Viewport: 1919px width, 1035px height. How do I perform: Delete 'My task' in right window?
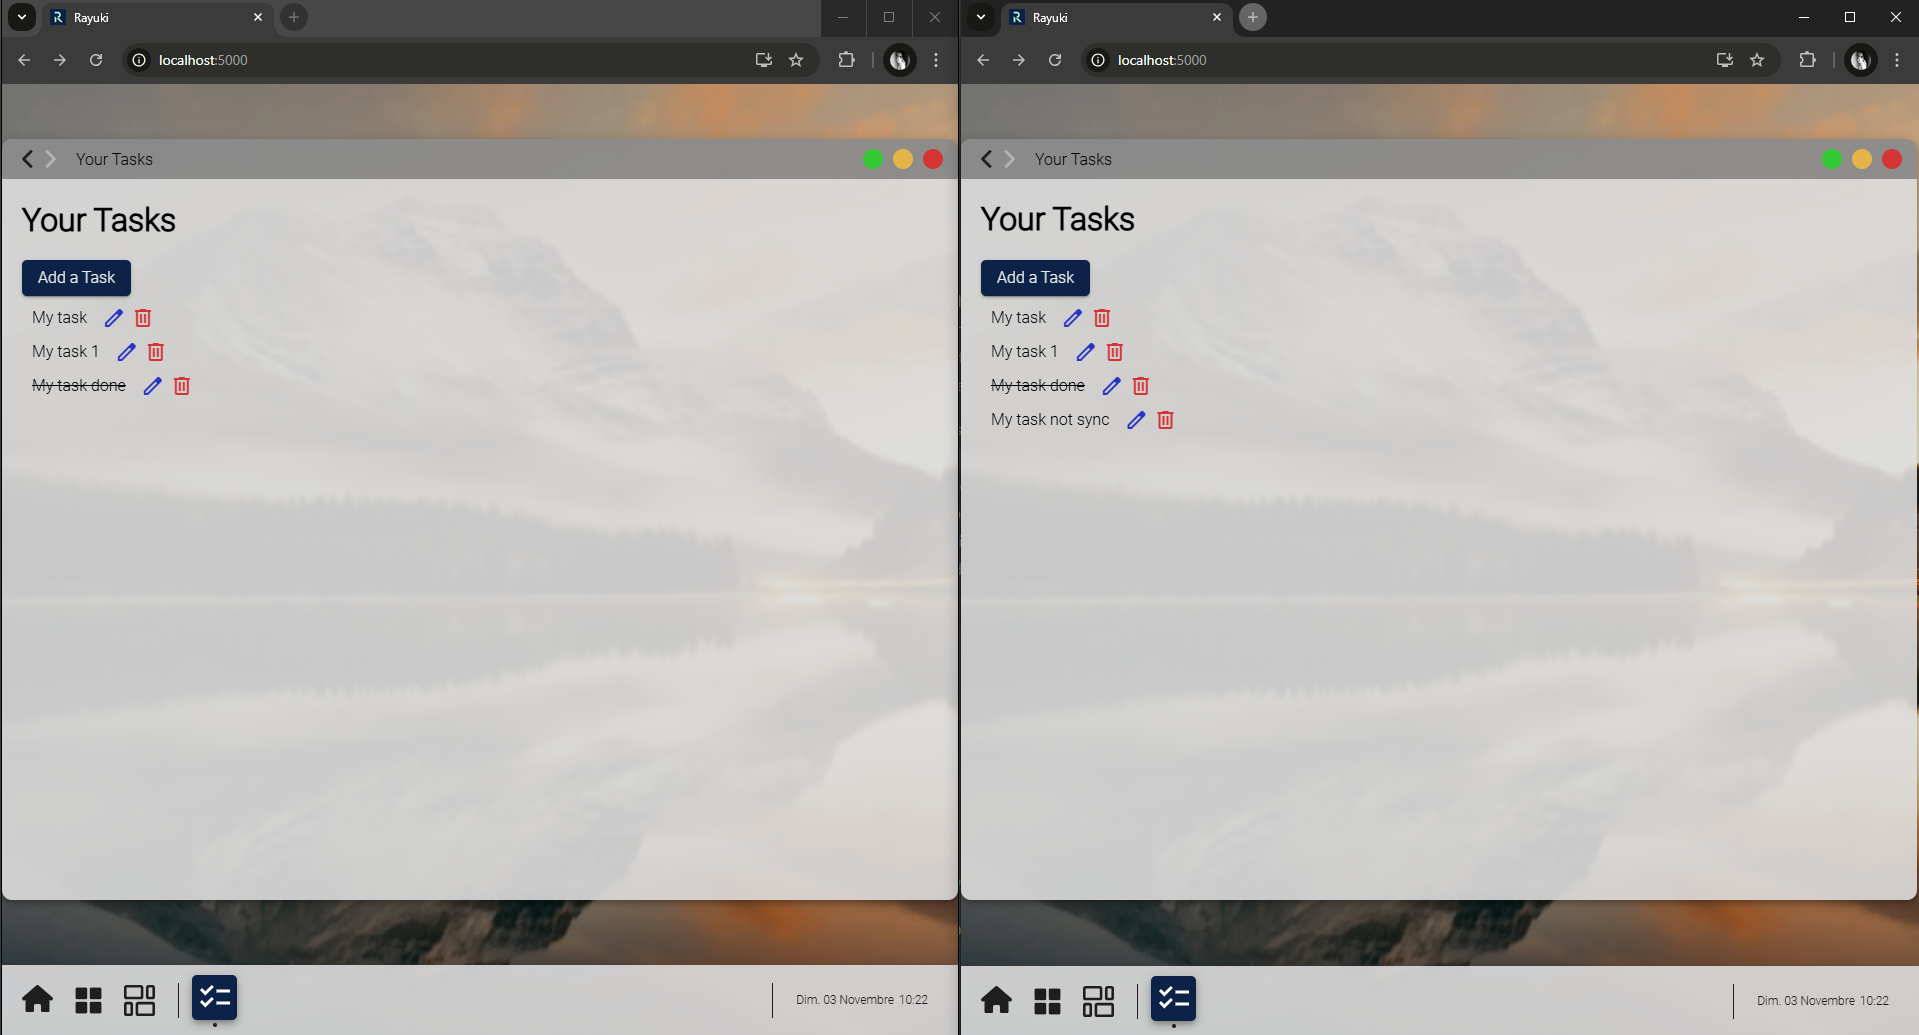pos(1102,318)
